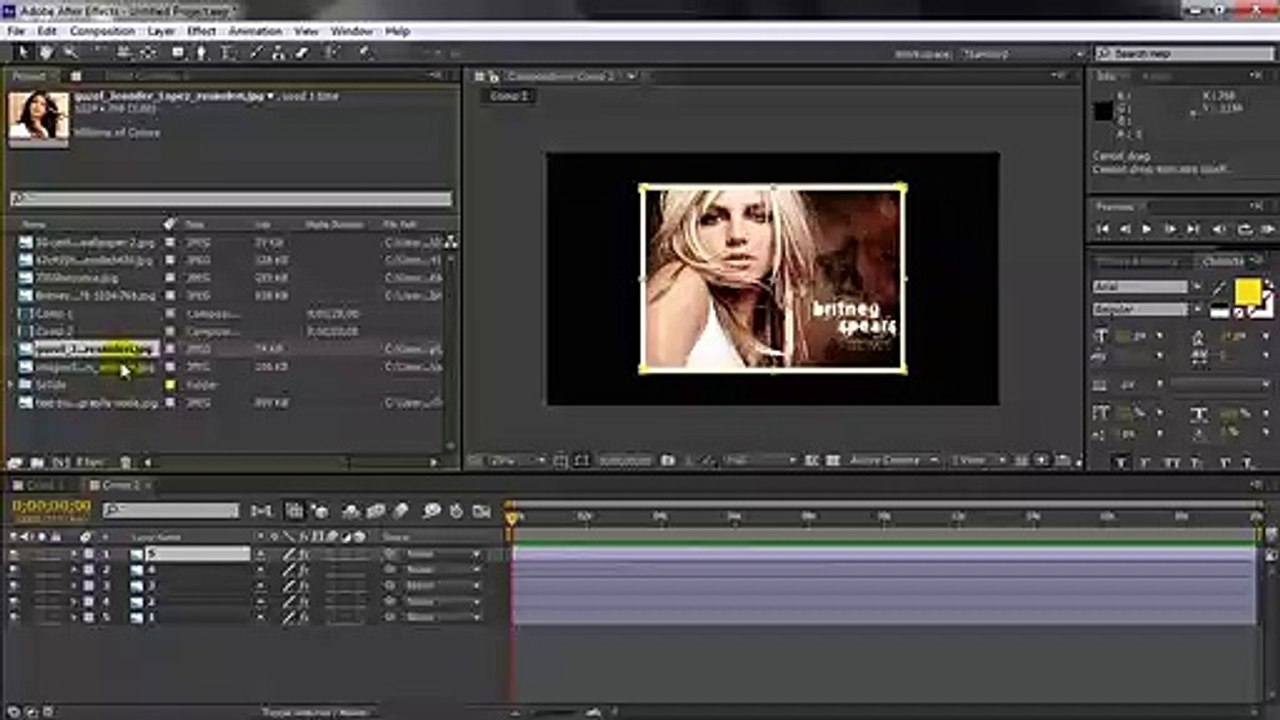
Task: Select Comp 2 in the Project panel list
Action: 55,331
